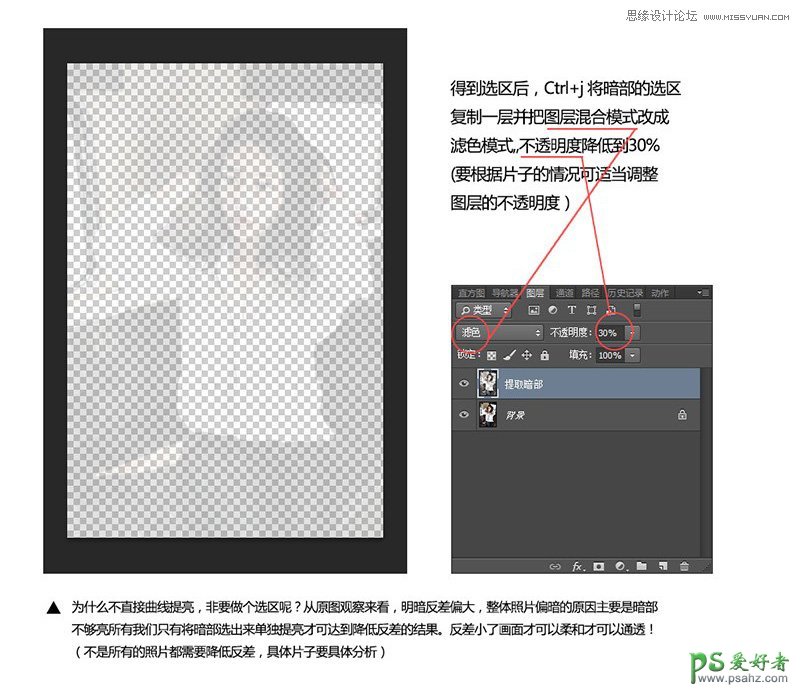The width and height of the screenshot is (800, 690).
Task: Toggle the layer filter on/off switch
Action: click(638, 311)
